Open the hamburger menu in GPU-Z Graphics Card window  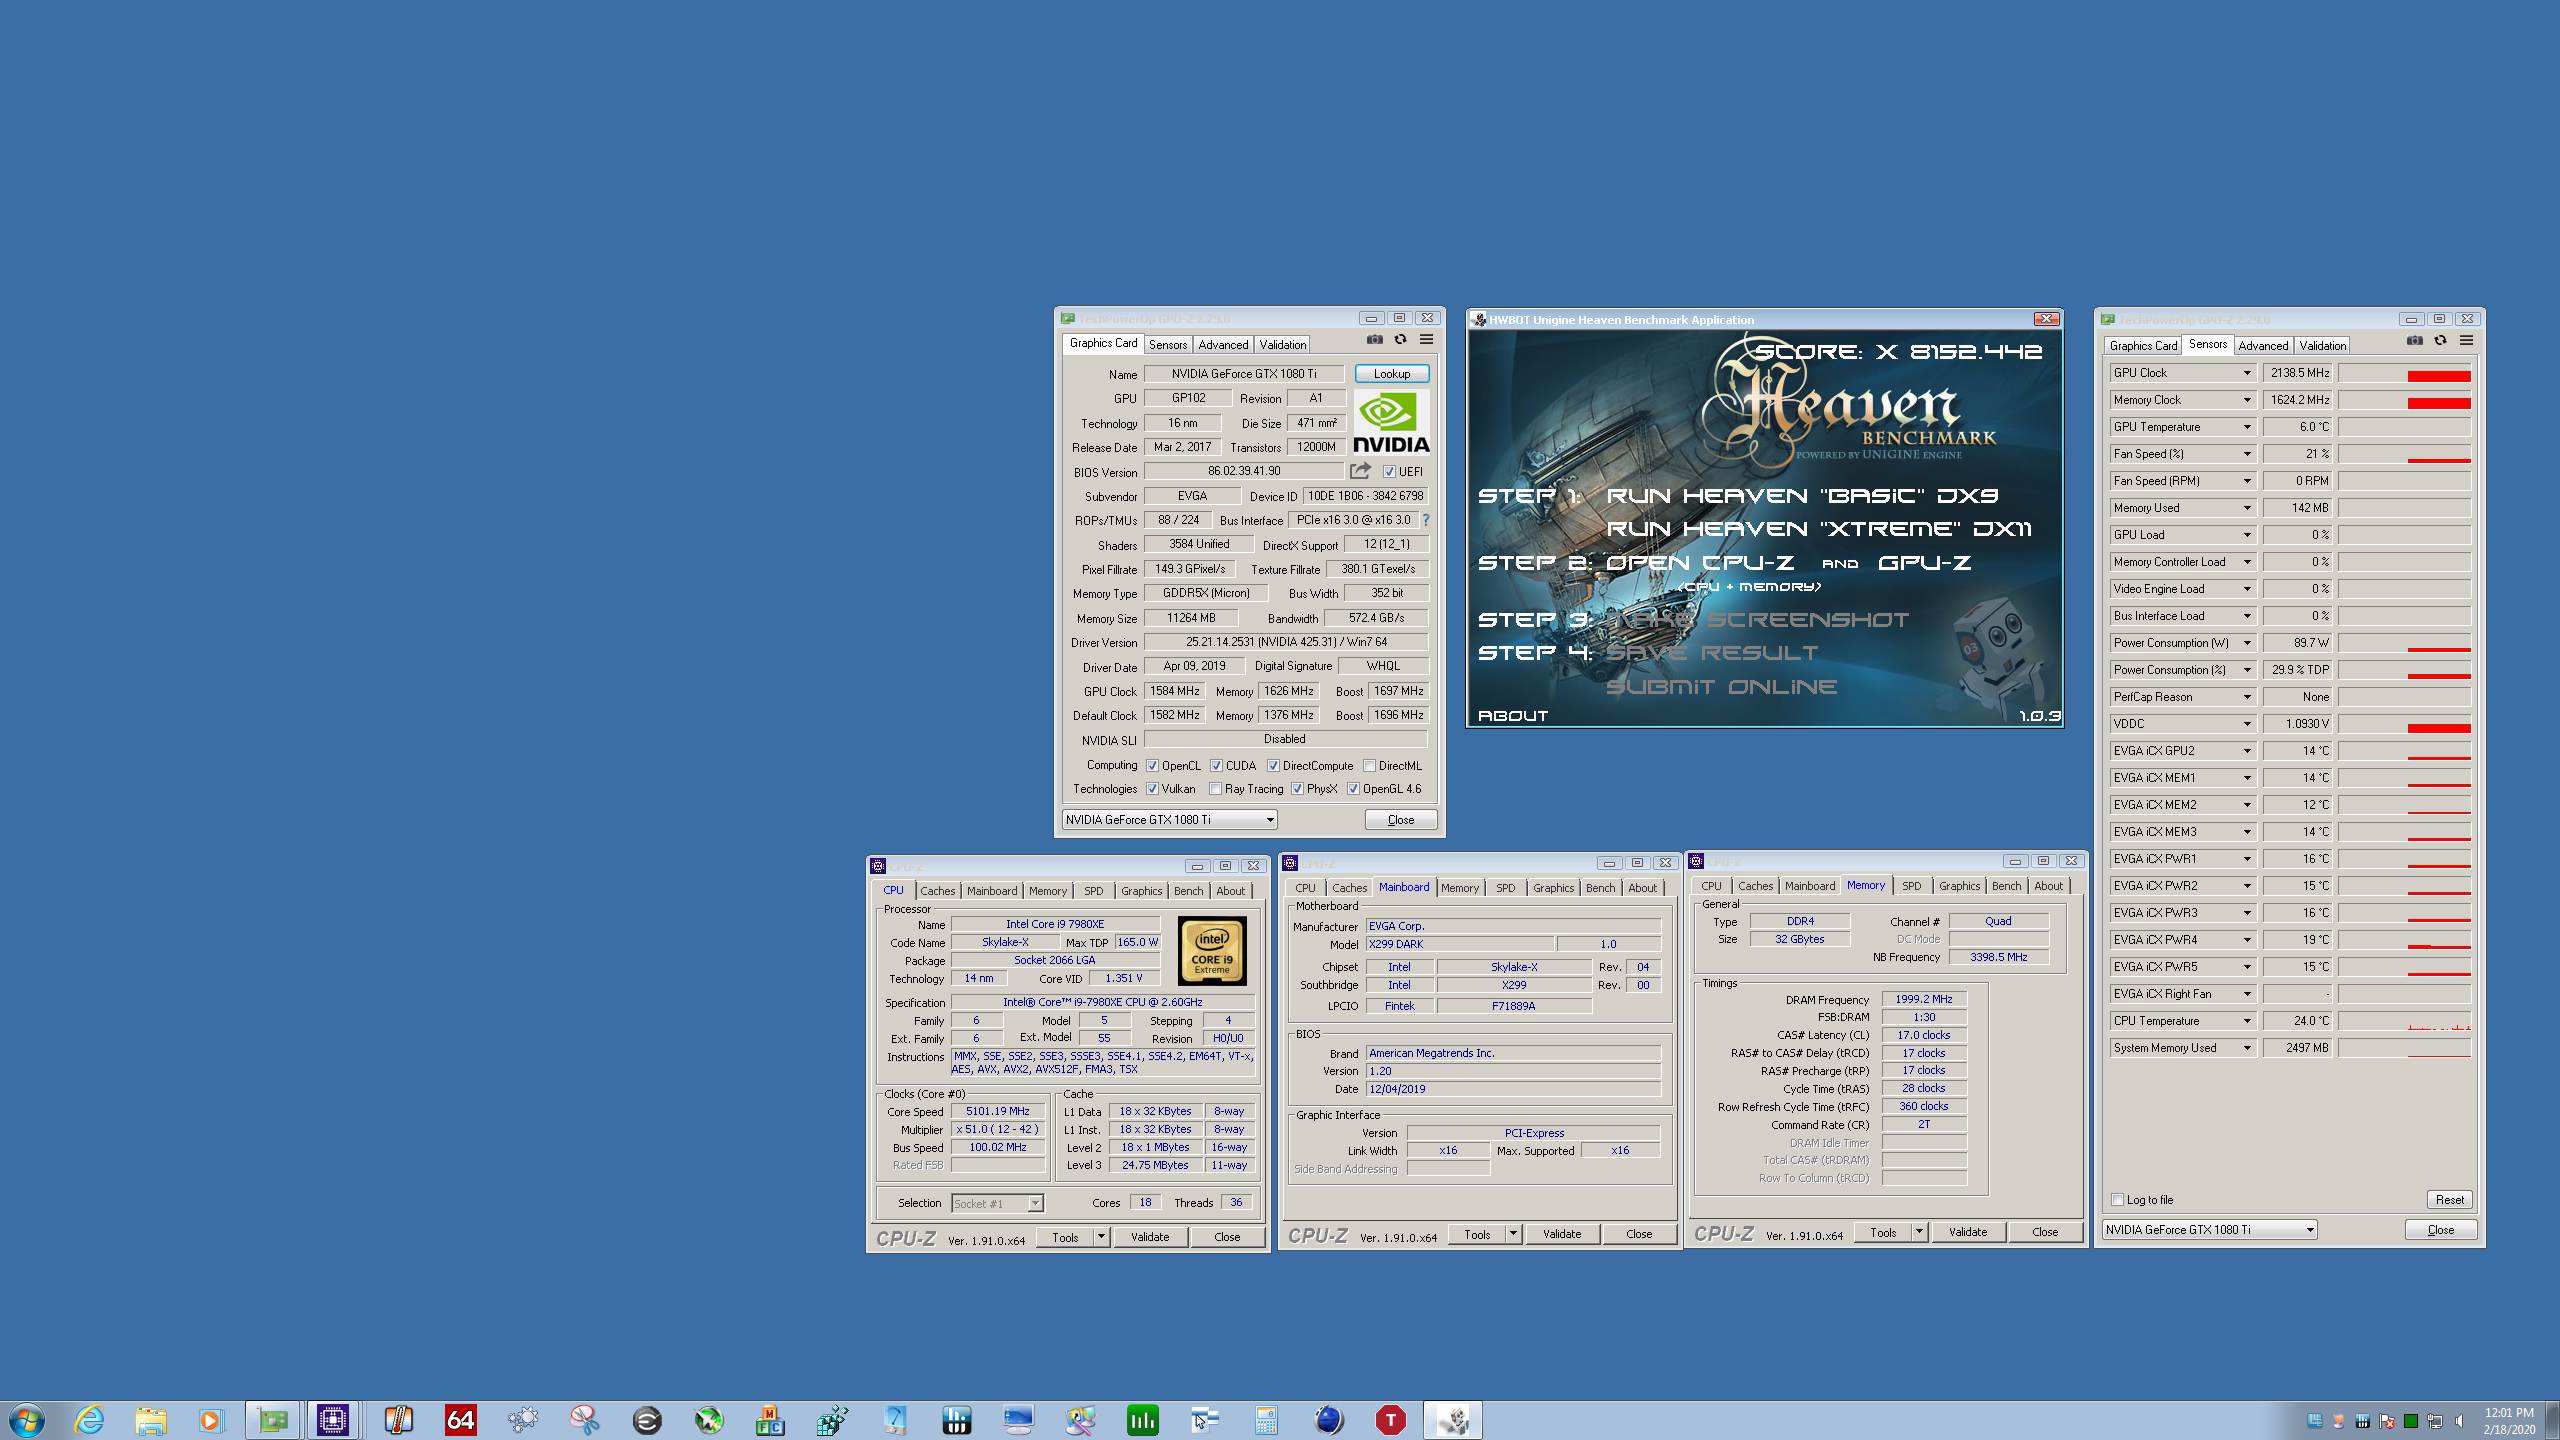click(x=1427, y=340)
